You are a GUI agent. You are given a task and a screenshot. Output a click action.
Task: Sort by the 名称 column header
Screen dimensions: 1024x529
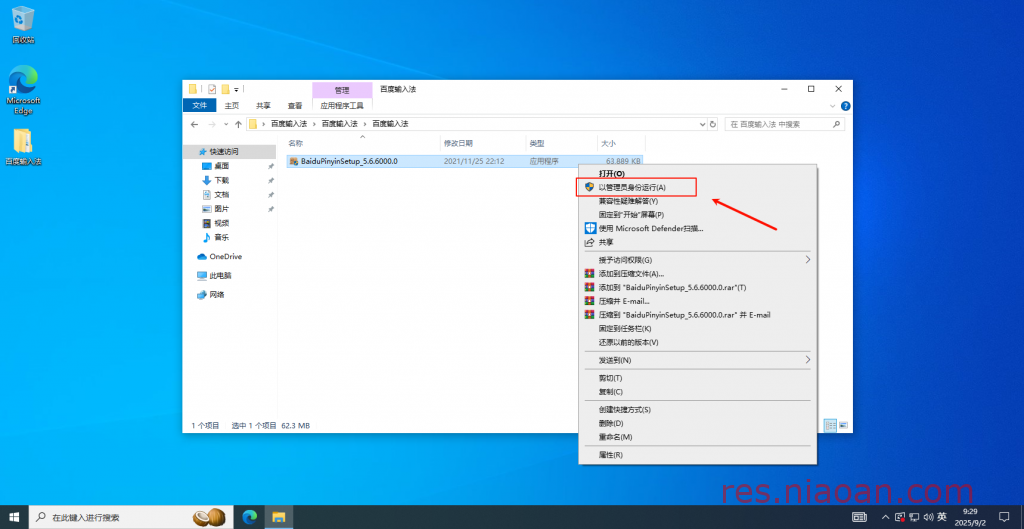[295, 143]
